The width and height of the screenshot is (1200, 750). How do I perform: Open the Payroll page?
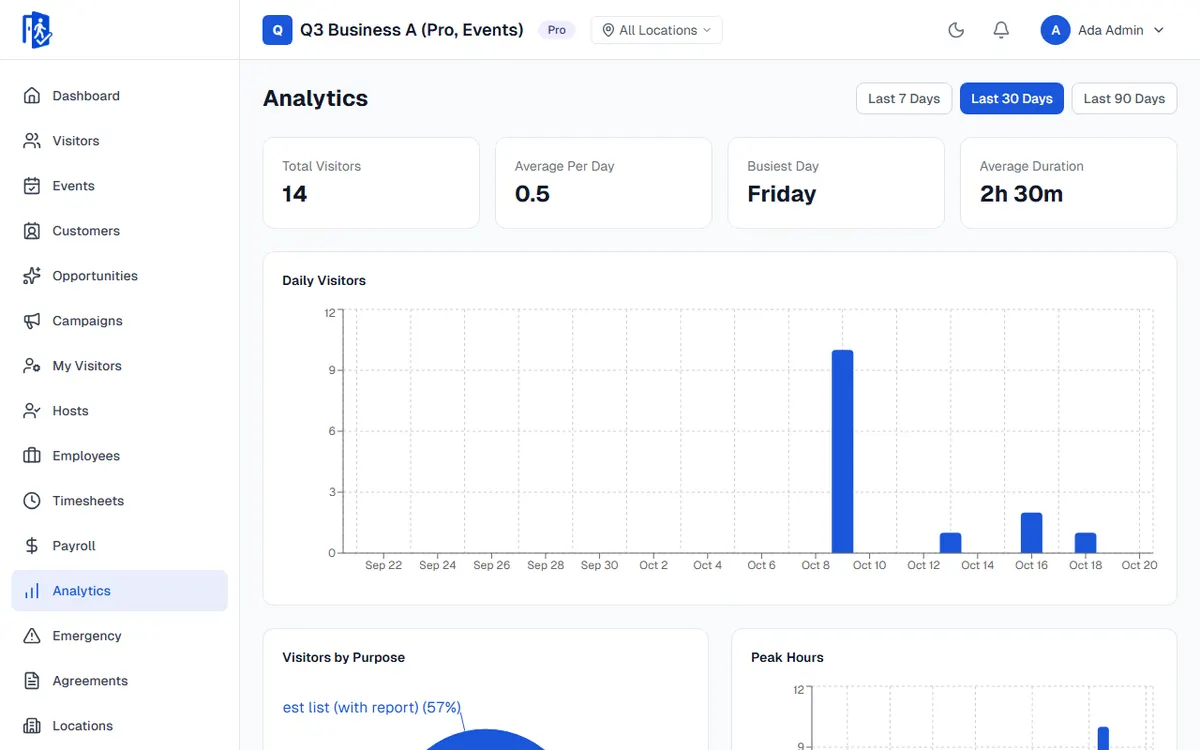(x=120, y=546)
